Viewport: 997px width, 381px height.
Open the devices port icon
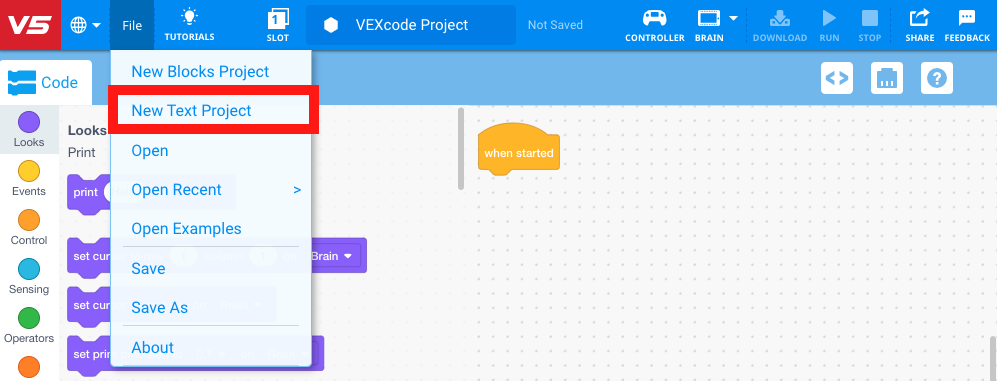coord(886,78)
